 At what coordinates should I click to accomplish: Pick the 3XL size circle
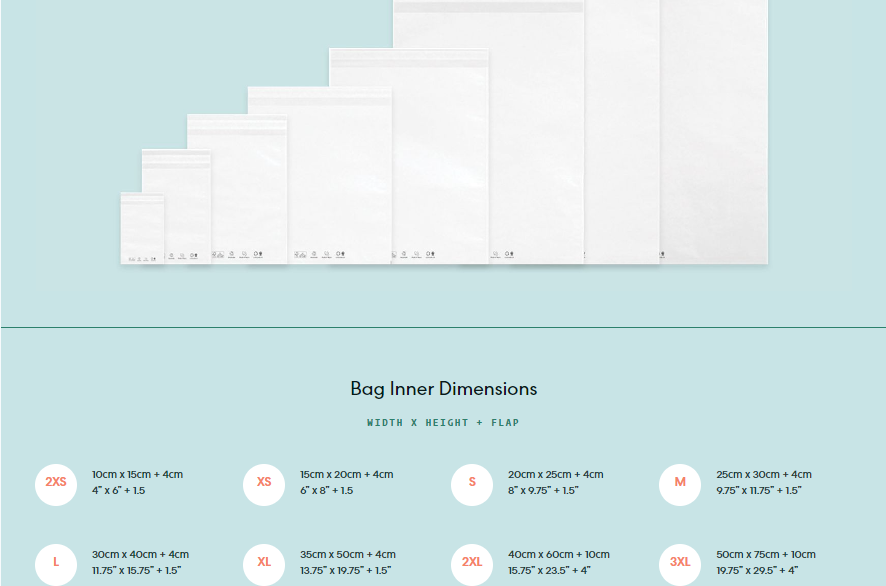[680, 563]
